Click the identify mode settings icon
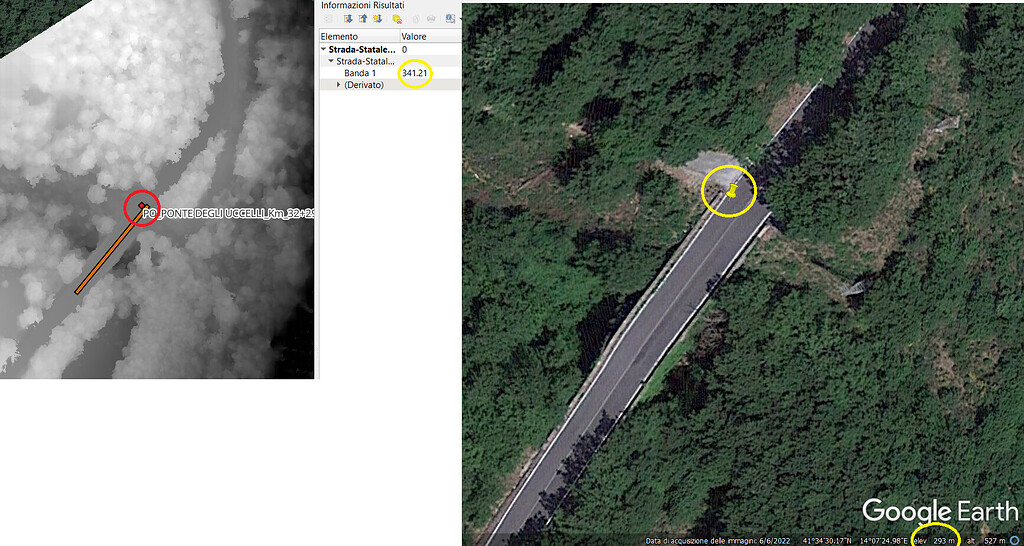1024x546 pixels. 451,19
